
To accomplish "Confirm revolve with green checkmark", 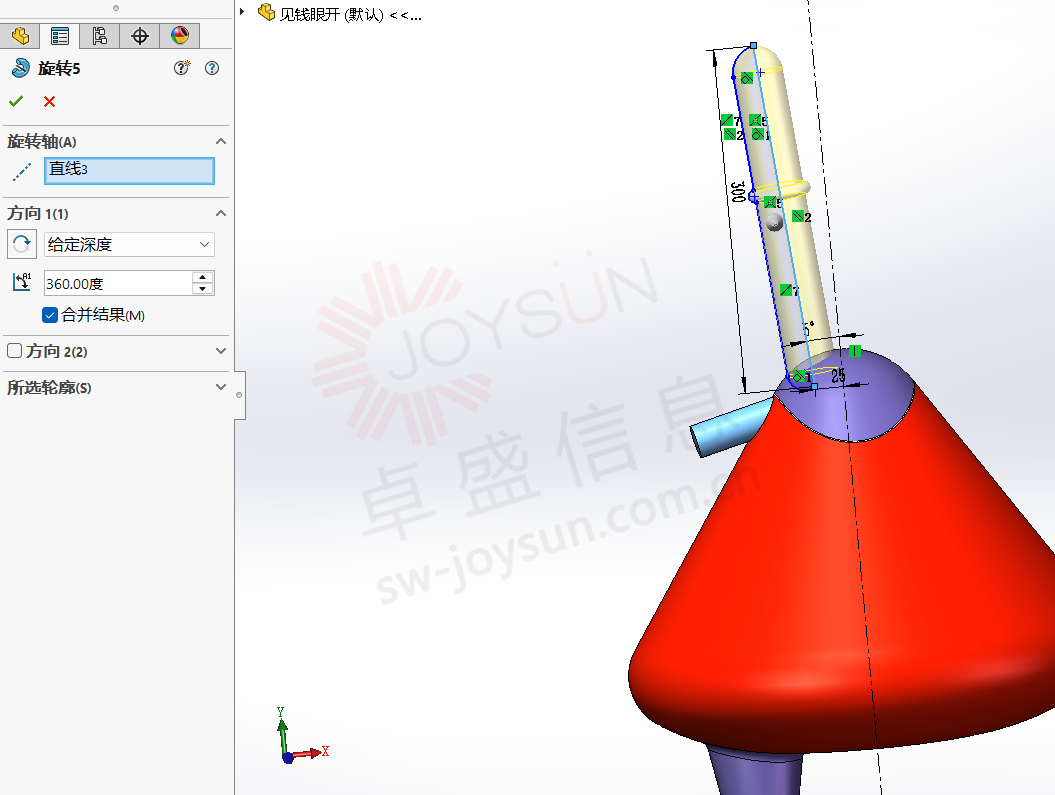I will (16, 101).
